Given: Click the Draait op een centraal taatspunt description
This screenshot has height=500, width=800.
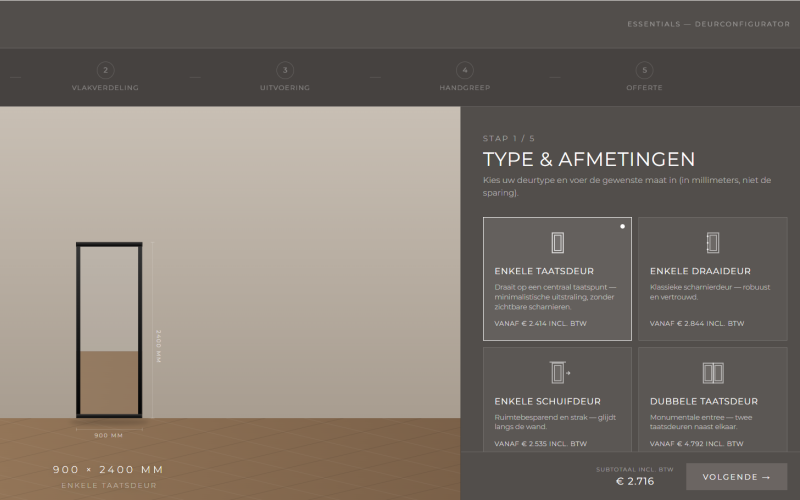Looking at the screenshot, I should point(555,297).
